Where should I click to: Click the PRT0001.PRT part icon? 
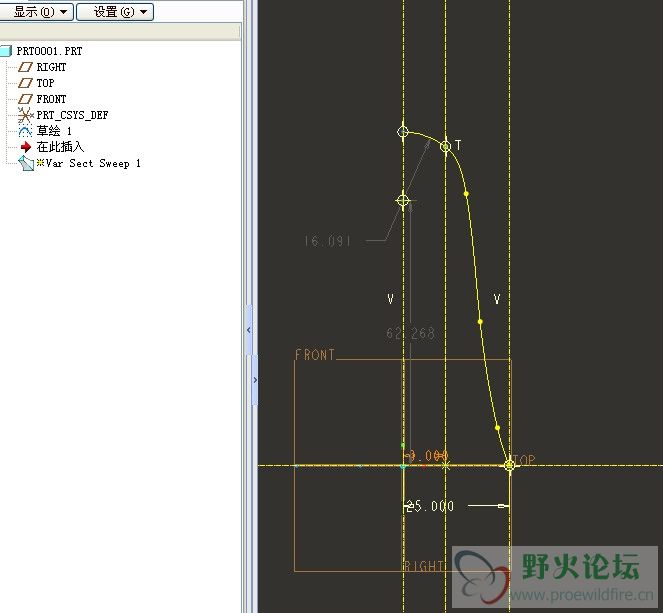[x=5, y=51]
